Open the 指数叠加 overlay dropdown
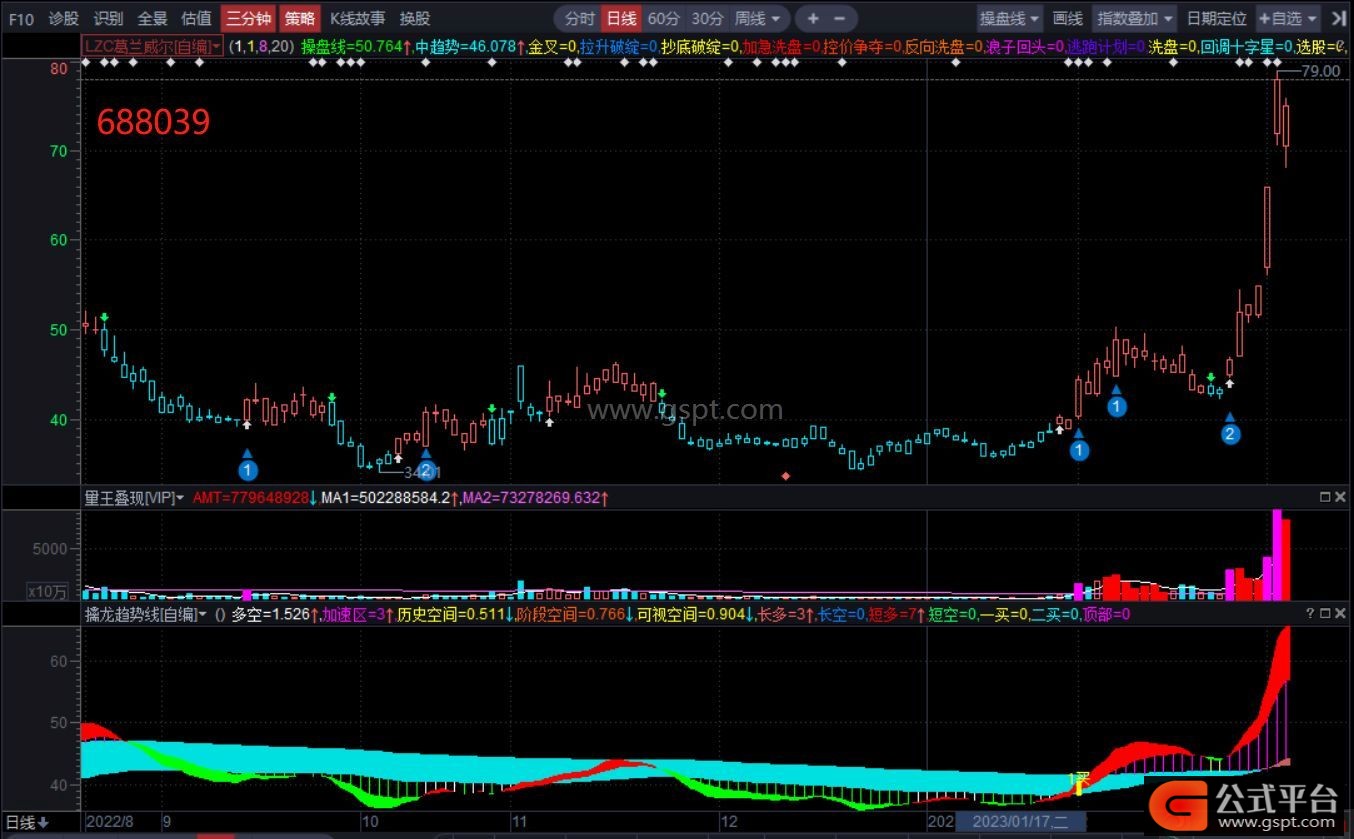This screenshot has width=1354, height=839. click(x=1135, y=18)
